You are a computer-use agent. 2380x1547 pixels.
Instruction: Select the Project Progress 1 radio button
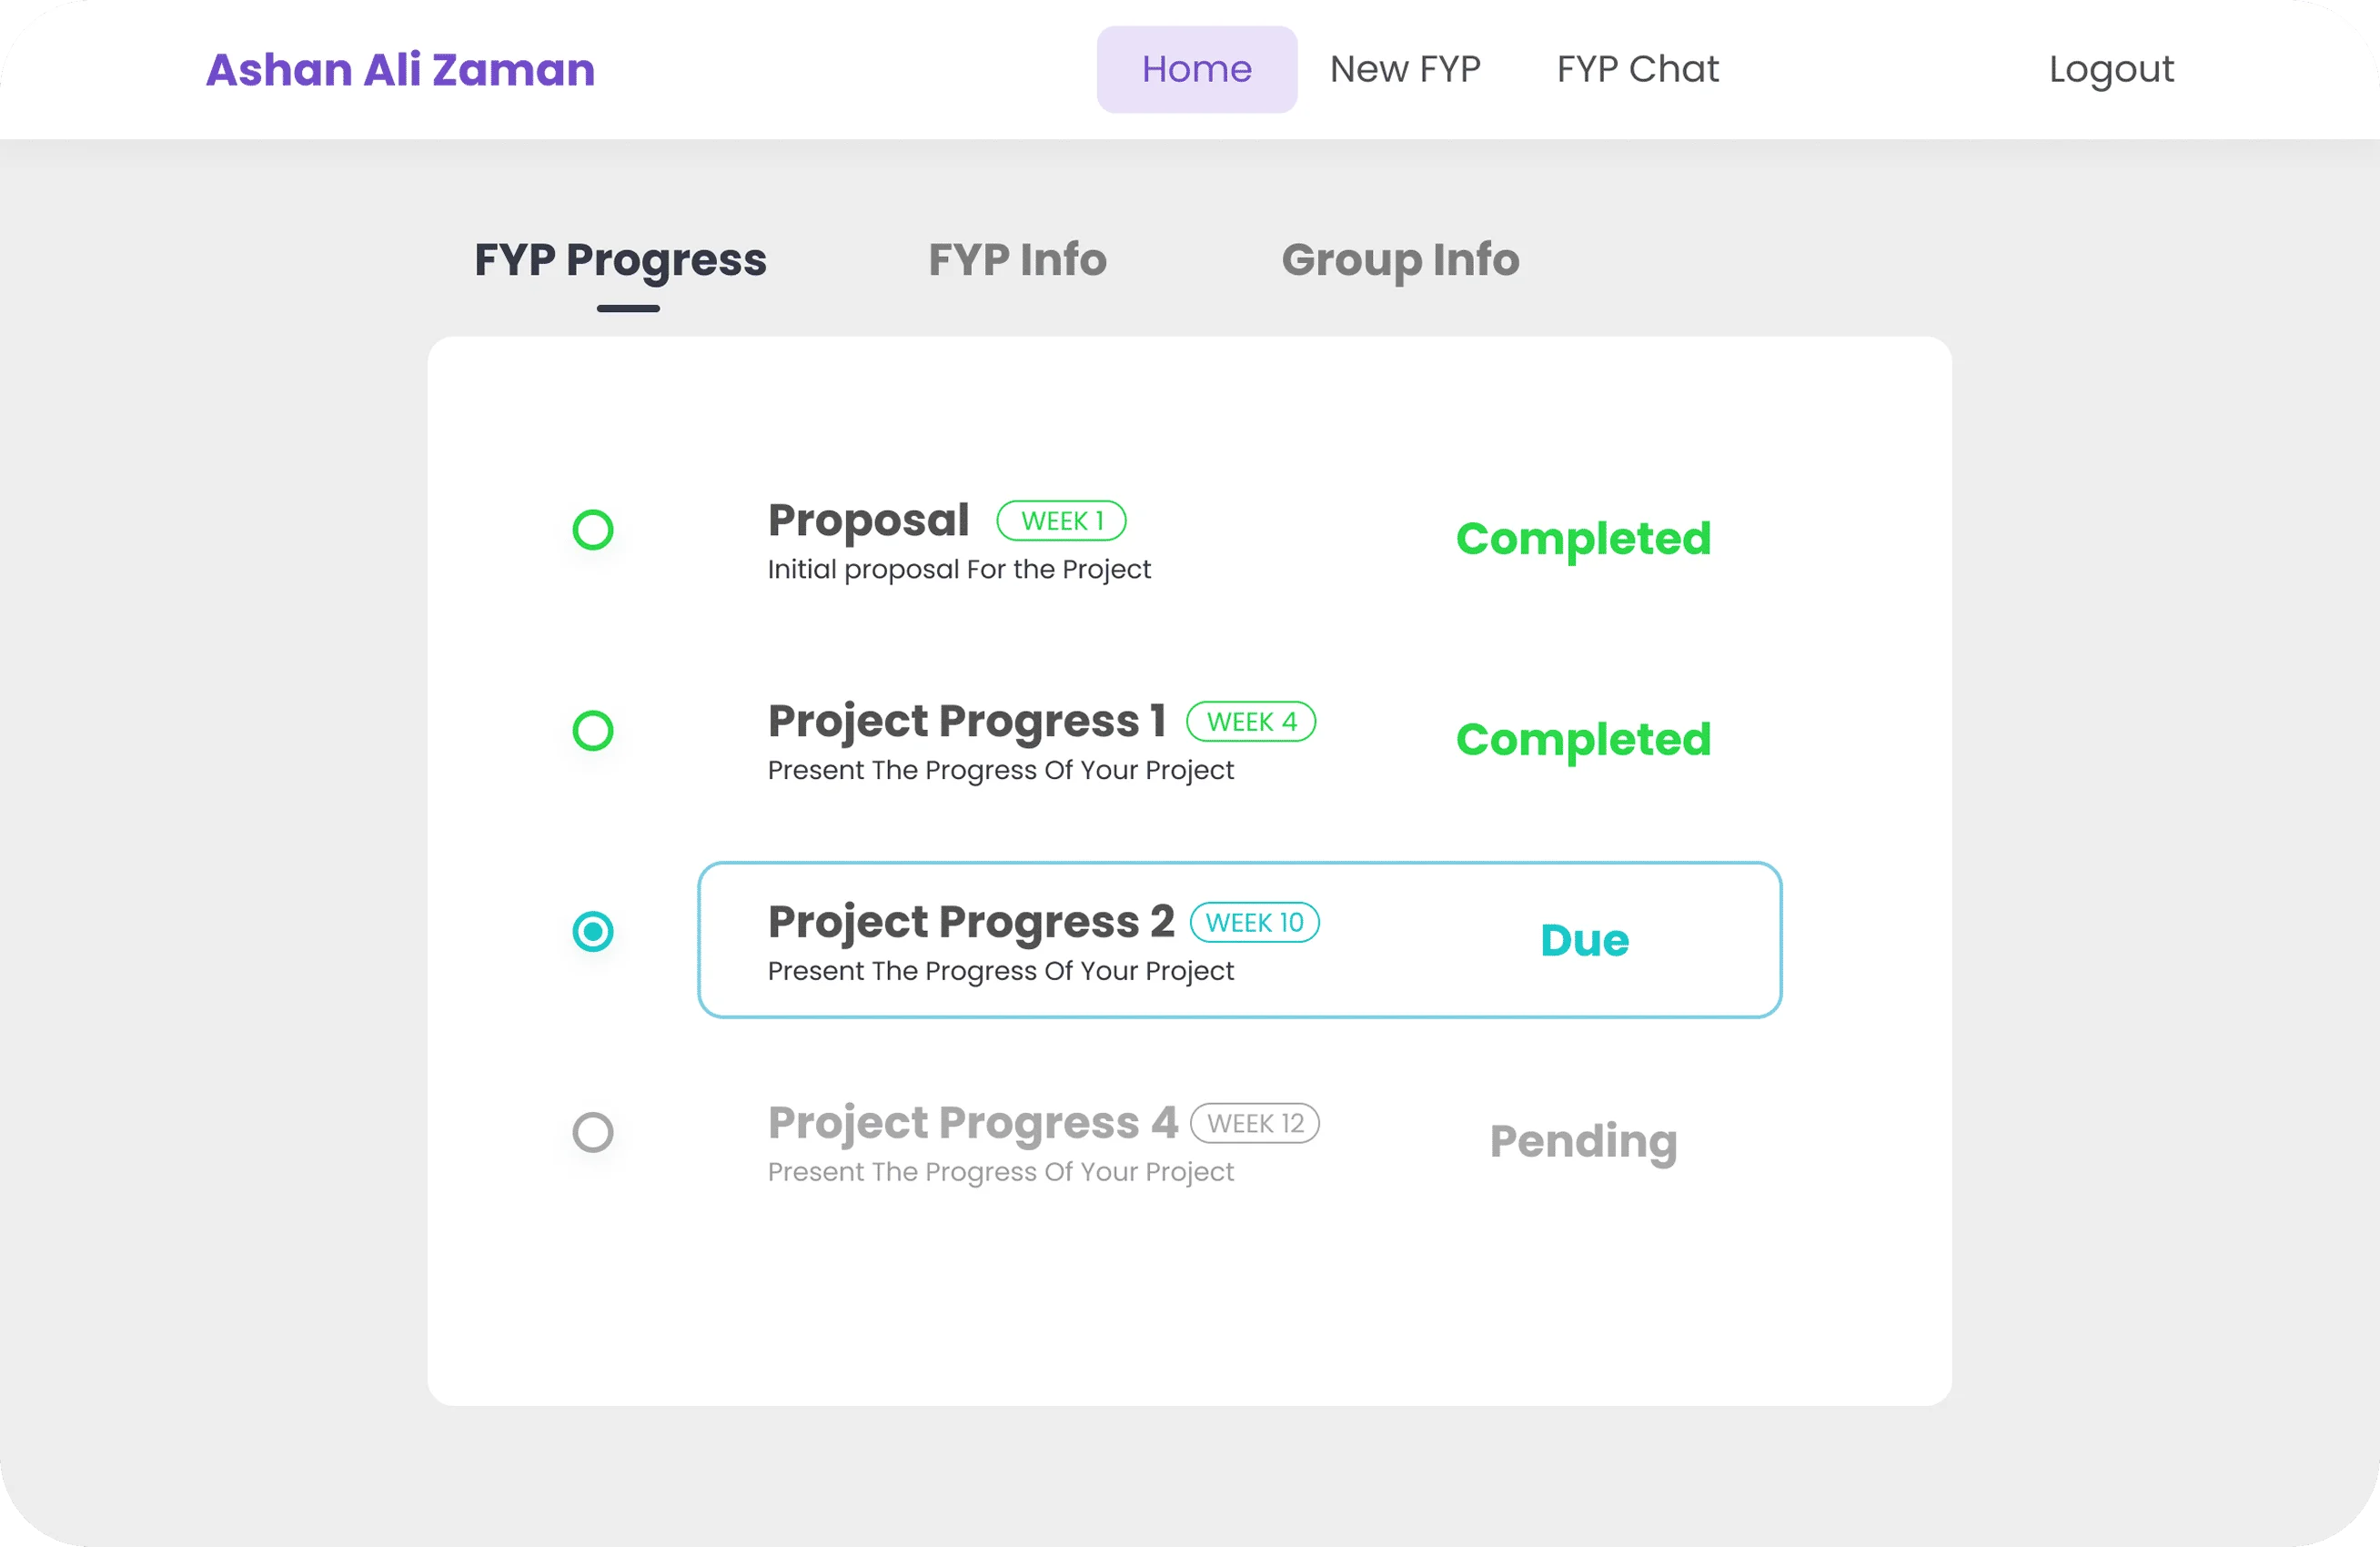(x=593, y=731)
